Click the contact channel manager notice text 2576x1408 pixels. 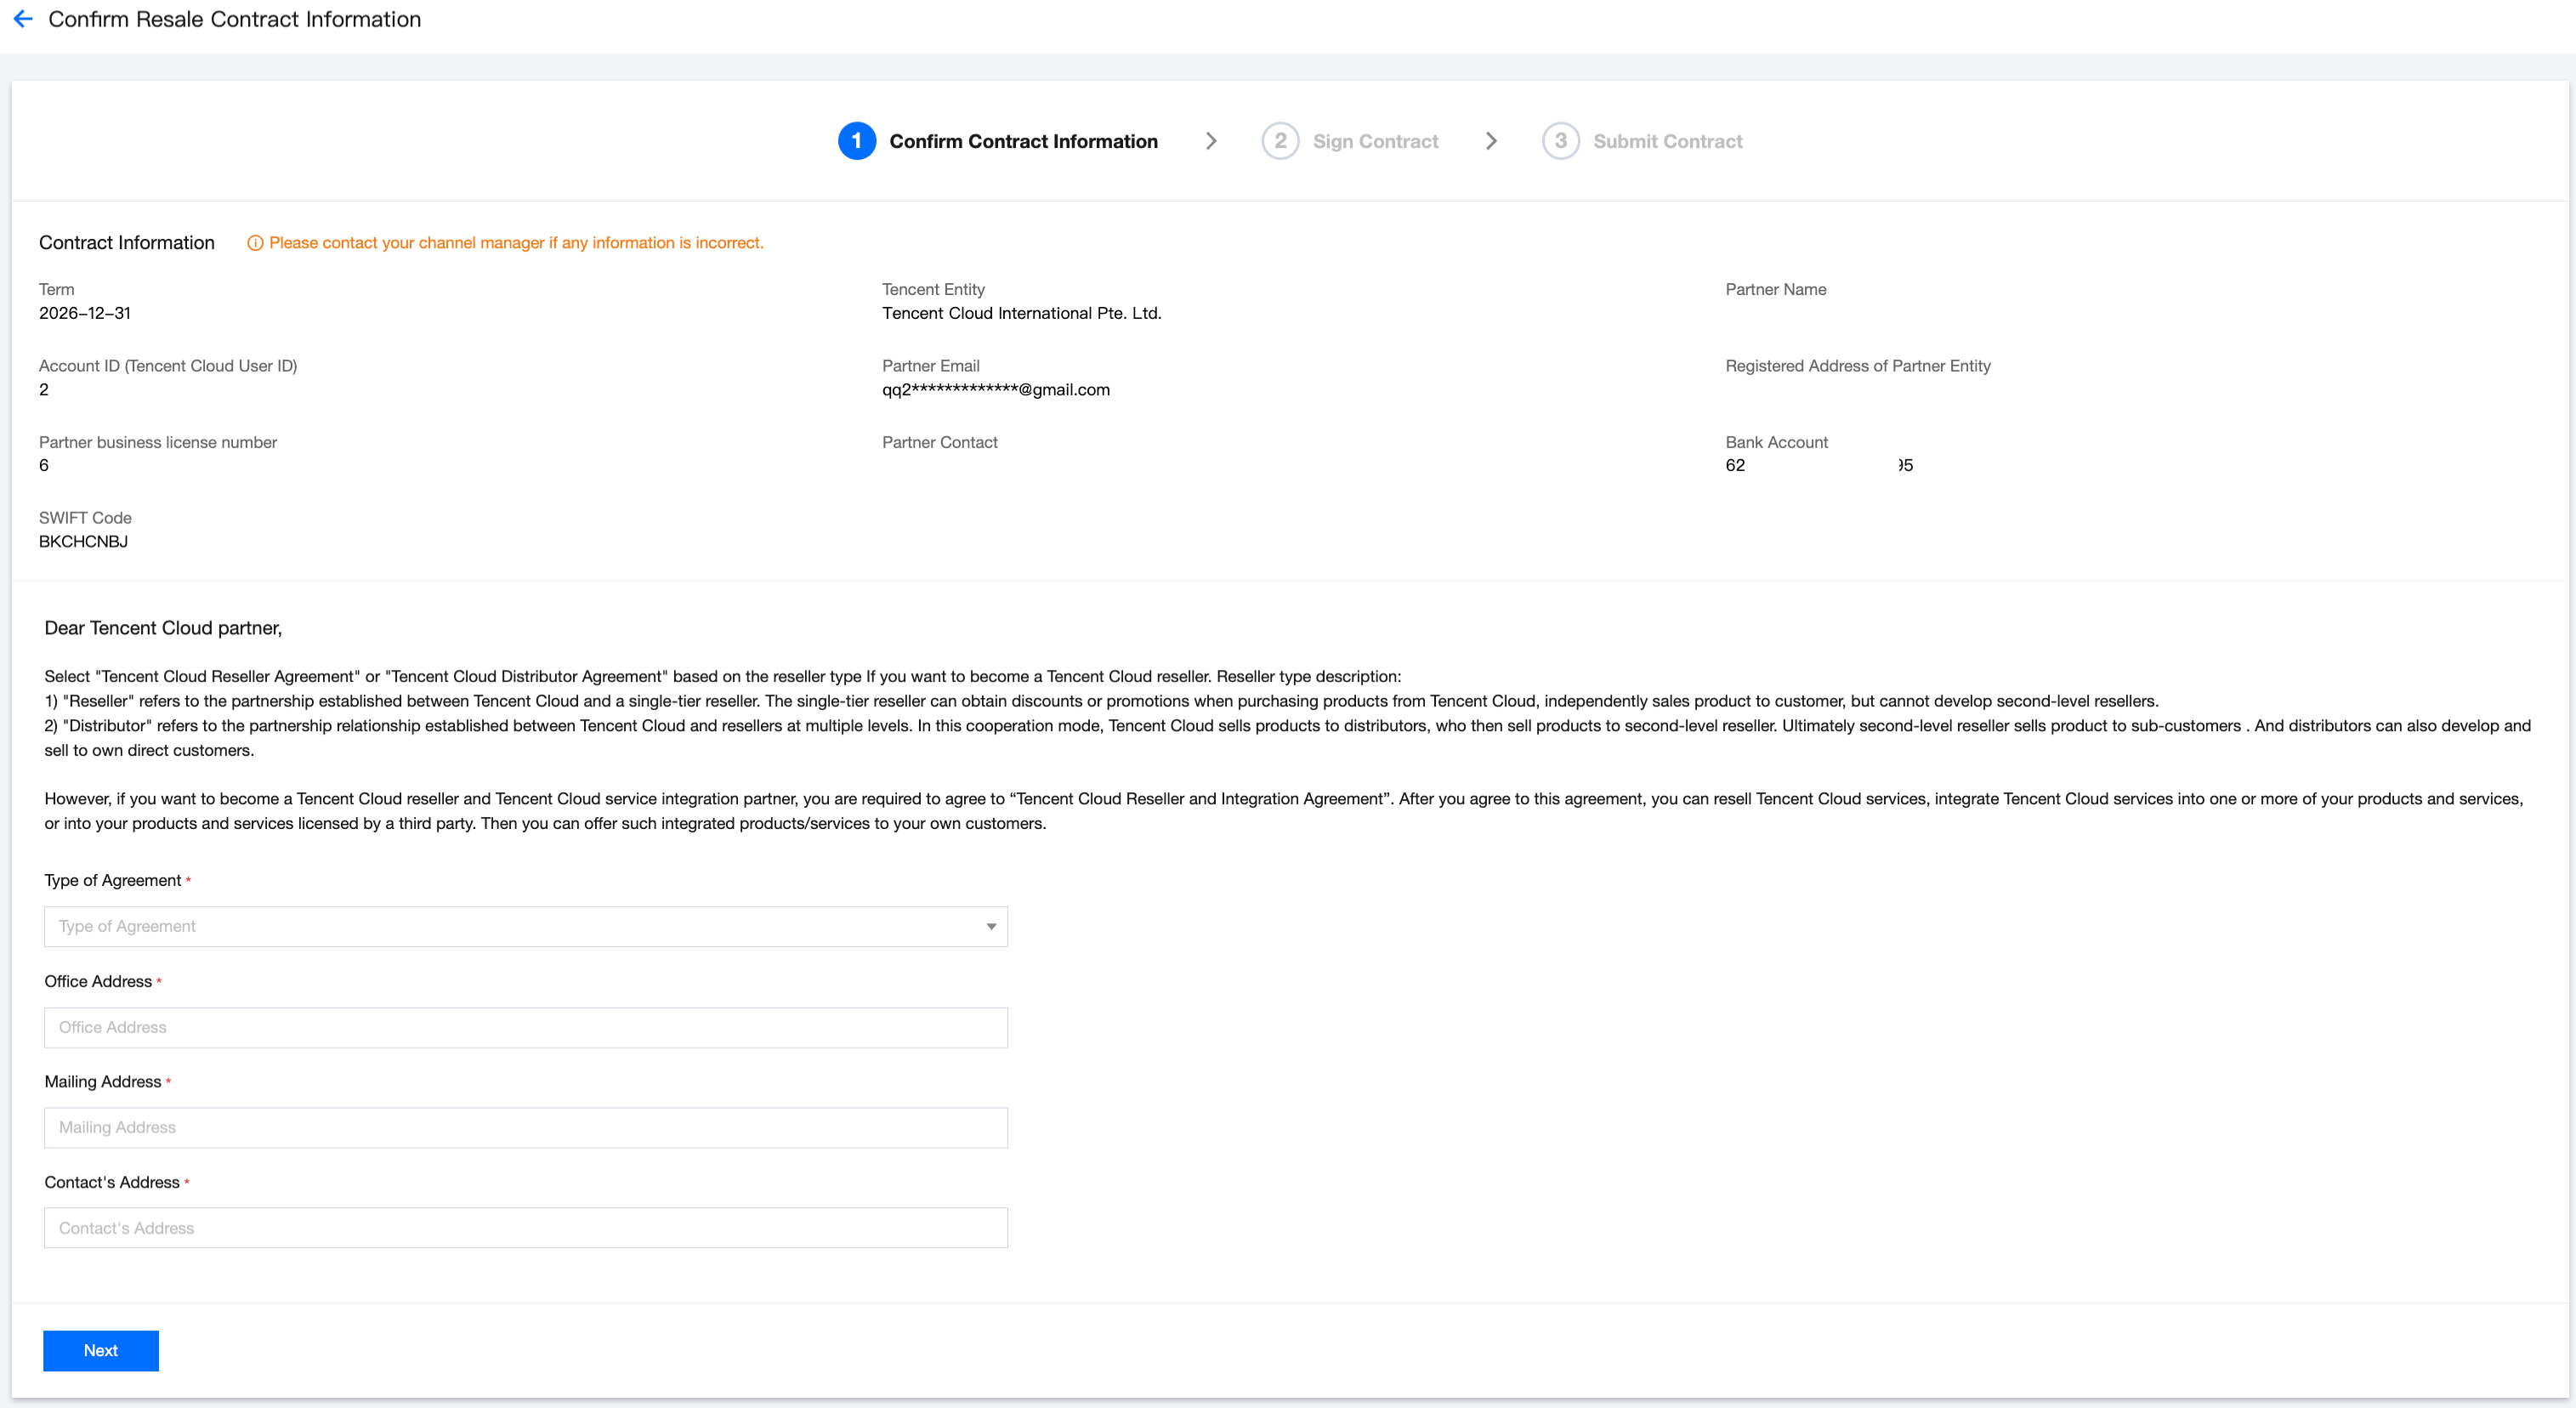(x=516, y=243)
